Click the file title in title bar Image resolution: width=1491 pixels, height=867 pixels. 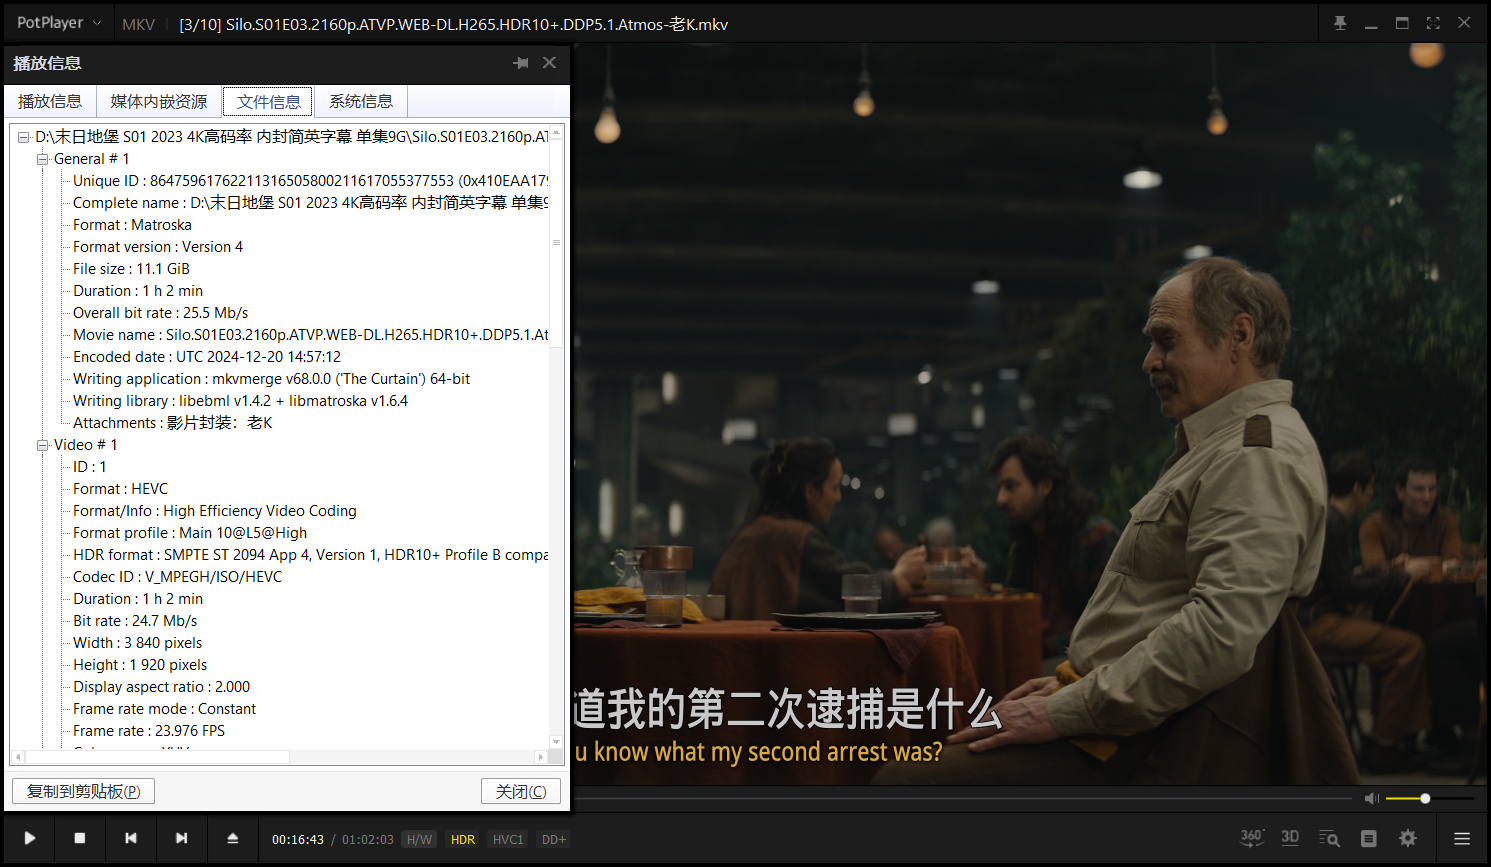[x=453, y=24]
